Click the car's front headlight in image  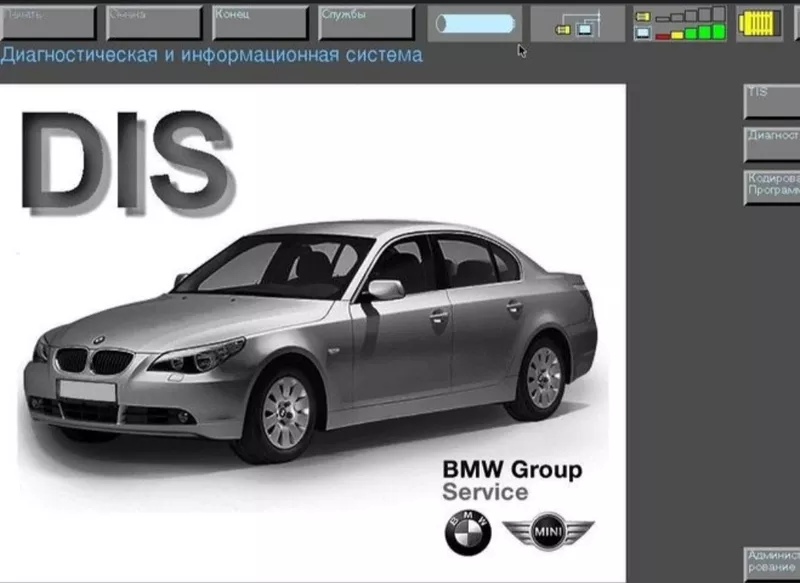point(203,354)
